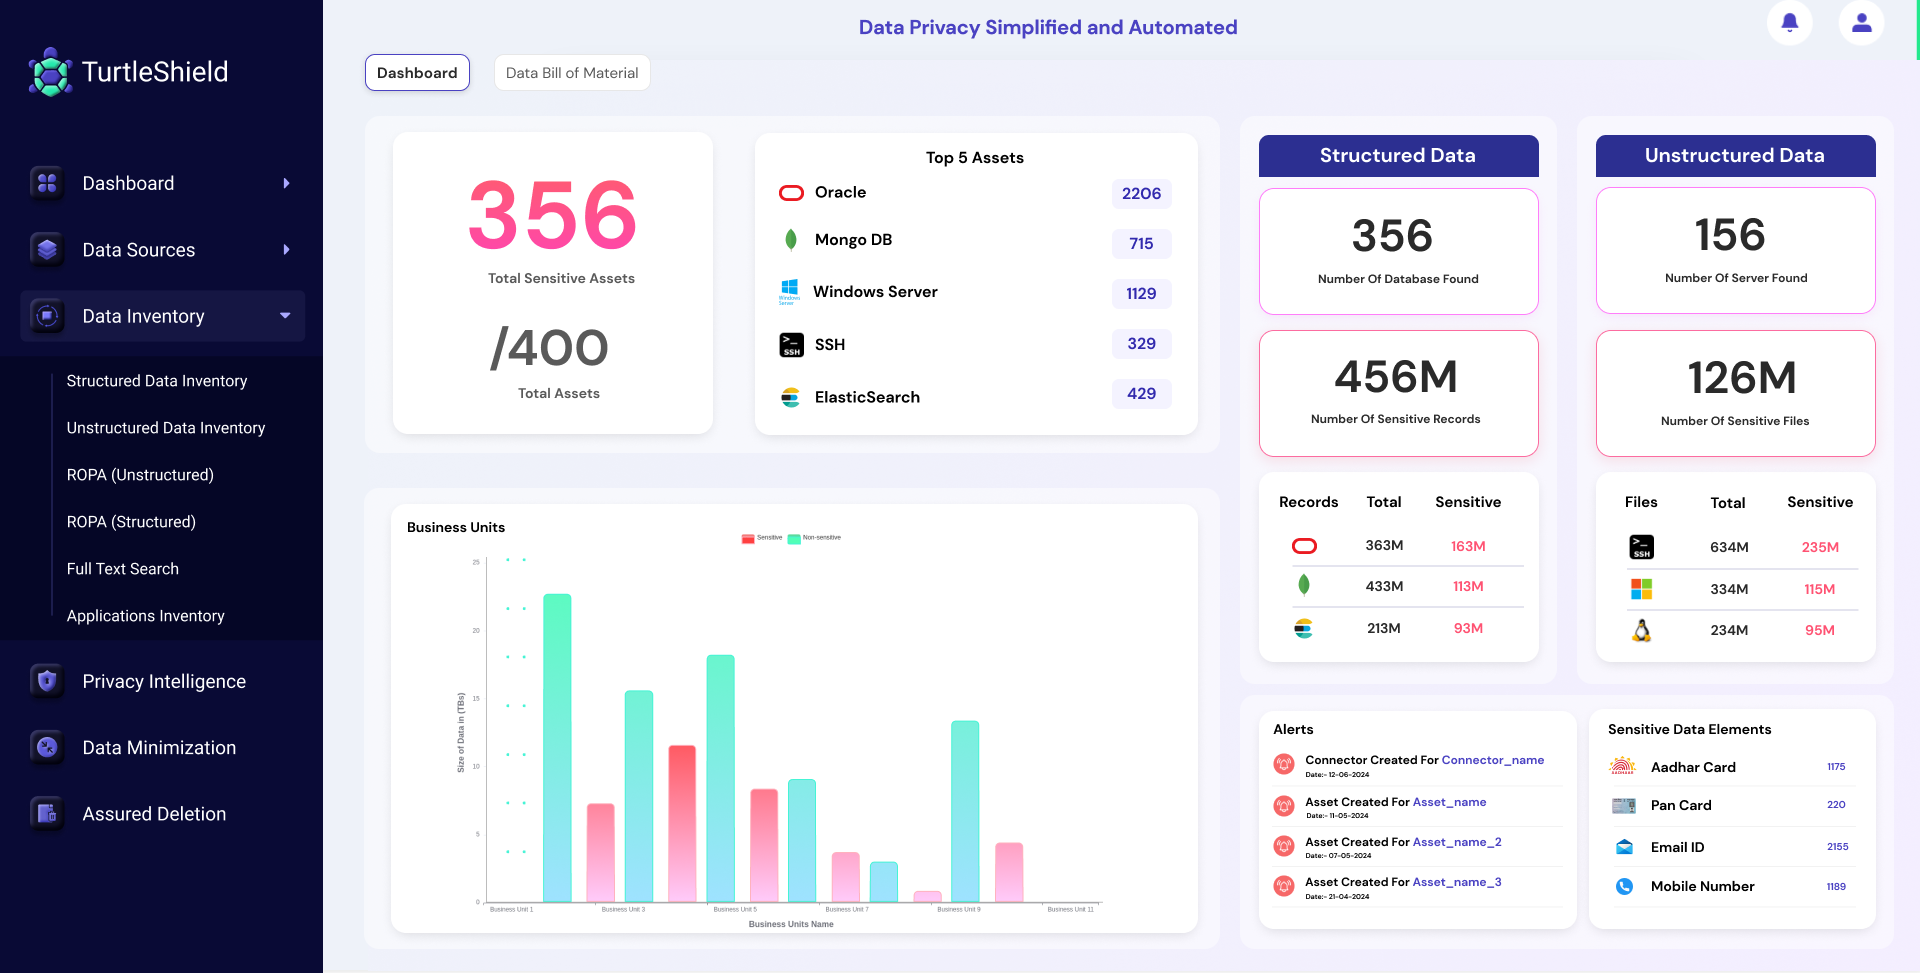Open Structured Data Inventory in the sidebar

tap(157, 381)
